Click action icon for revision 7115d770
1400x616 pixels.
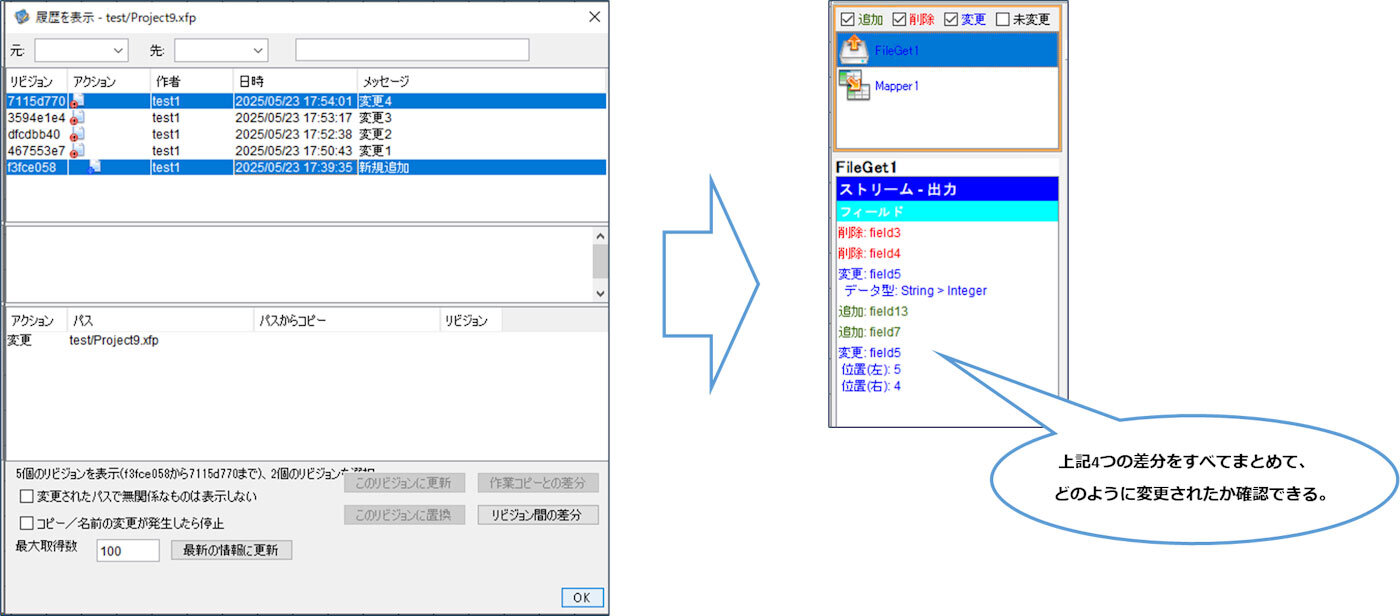(77, 101)
